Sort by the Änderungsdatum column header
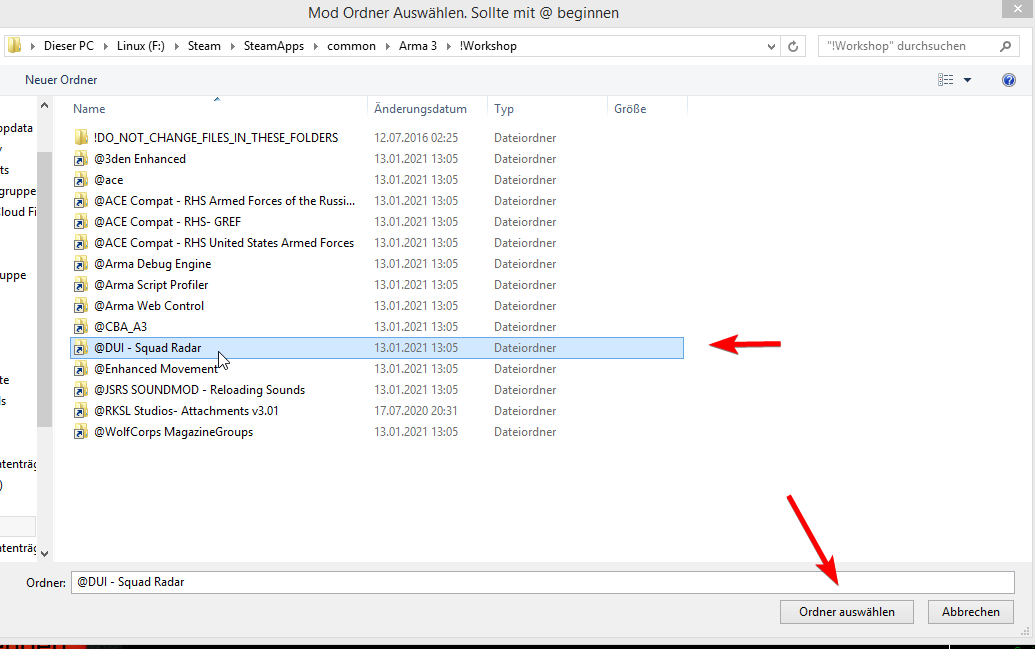This screenshot has width=1035, height=649. point(420,108)
